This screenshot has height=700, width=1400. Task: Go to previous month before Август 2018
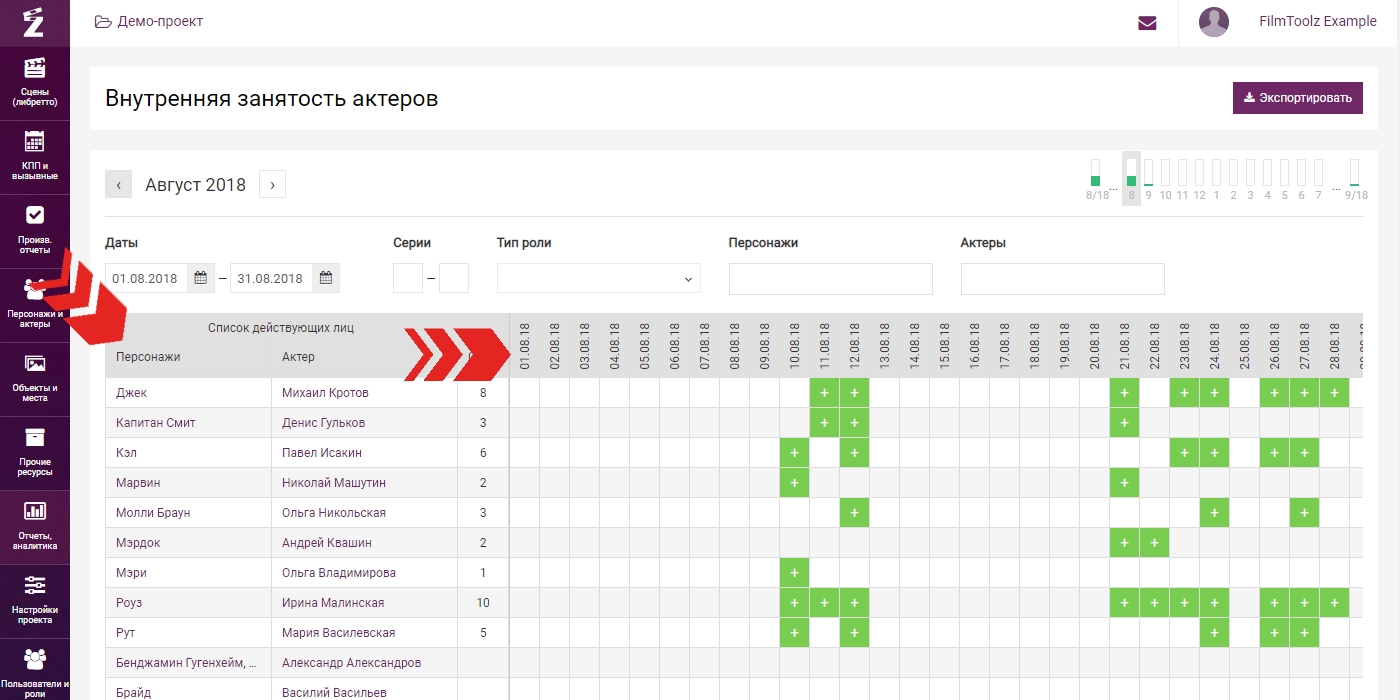118,185
